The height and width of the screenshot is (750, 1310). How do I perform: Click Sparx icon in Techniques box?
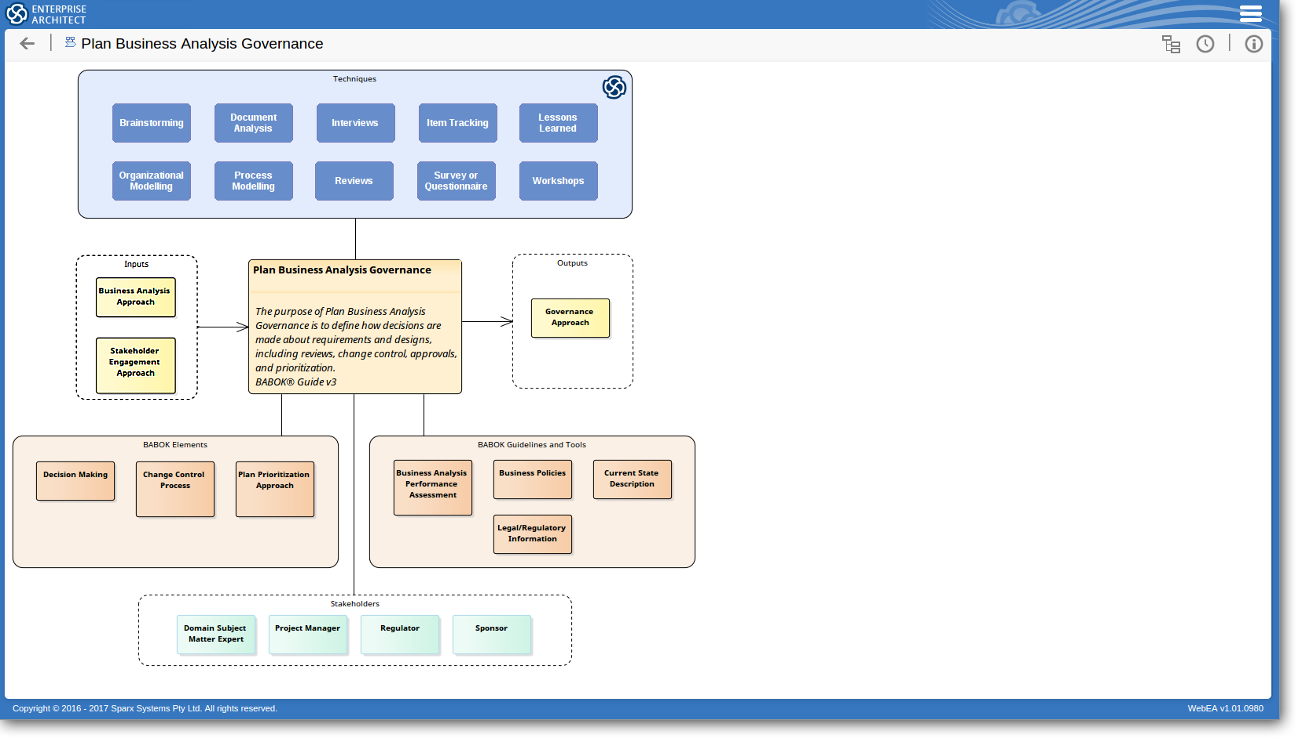[x=614, y=88]
